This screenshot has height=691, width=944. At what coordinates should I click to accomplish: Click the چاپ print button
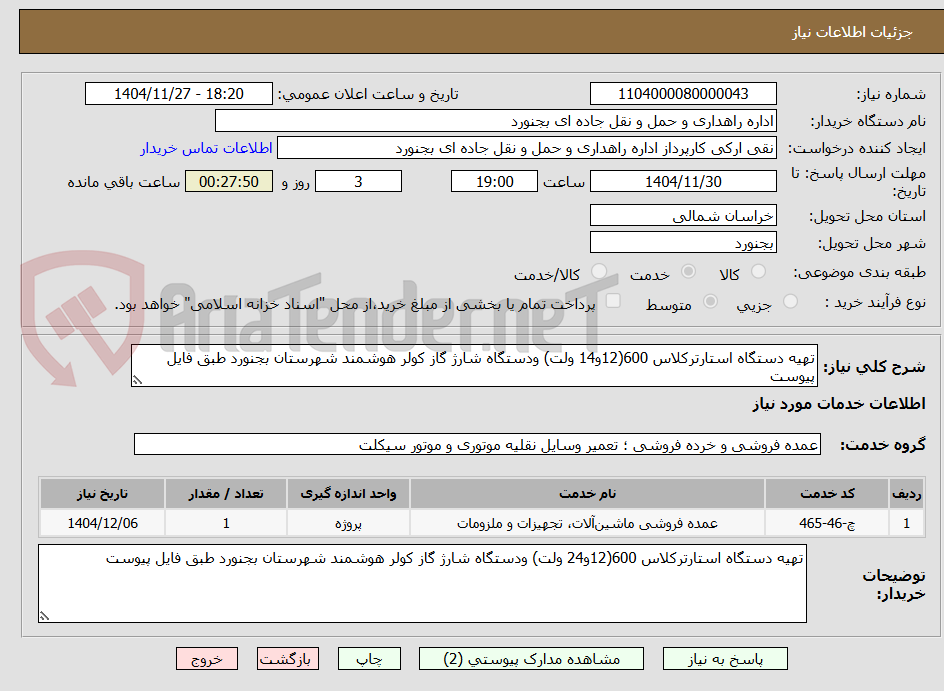point(369,659)
